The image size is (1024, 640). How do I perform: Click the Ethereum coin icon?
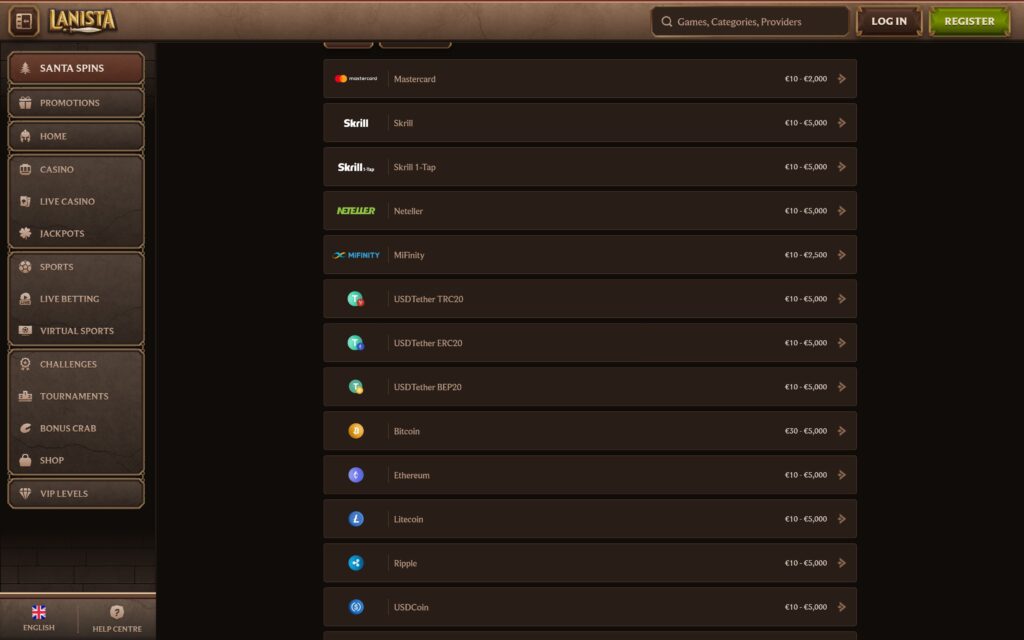[356, 475]
